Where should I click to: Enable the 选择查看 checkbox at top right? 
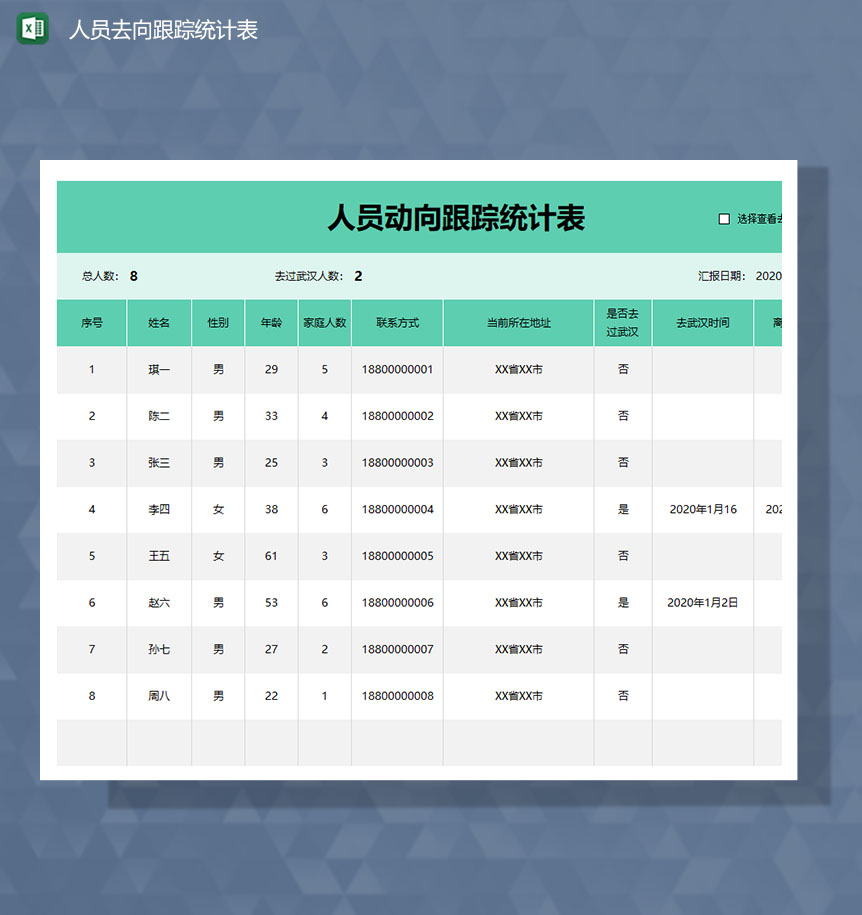point(724,218)
